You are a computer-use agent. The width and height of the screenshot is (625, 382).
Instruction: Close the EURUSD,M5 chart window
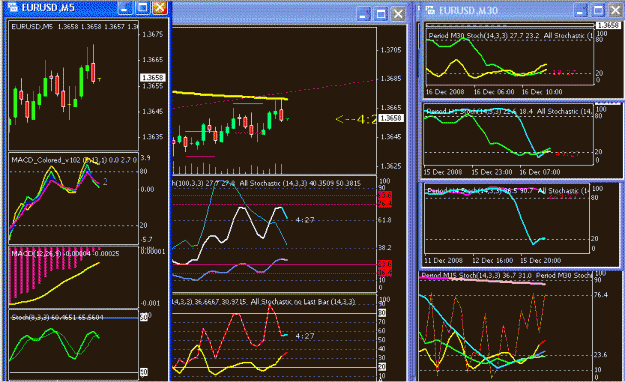click(x=159, y=8)
